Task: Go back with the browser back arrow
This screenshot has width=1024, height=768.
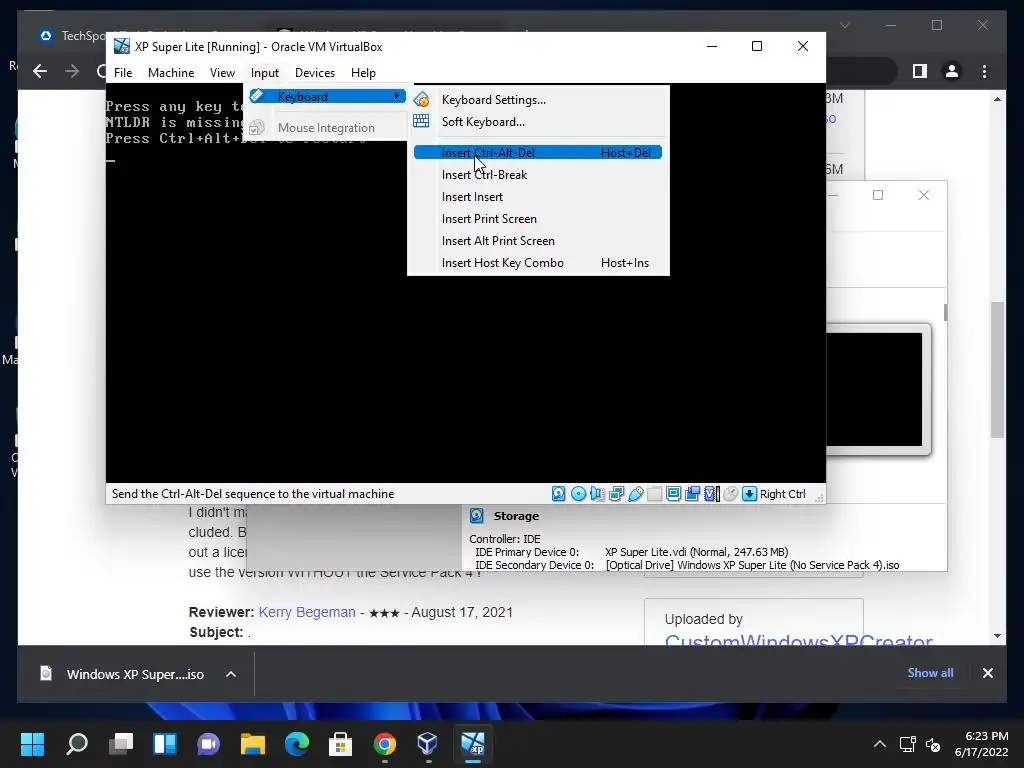Action: tap(40, 71)
